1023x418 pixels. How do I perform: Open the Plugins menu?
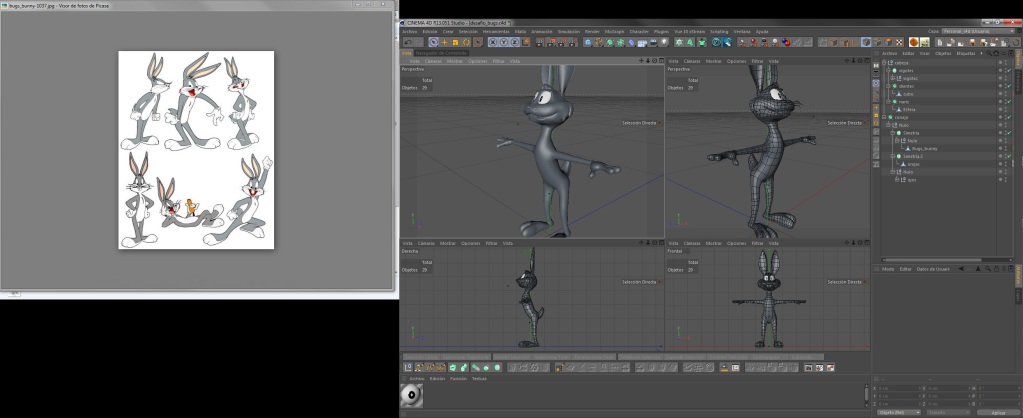click(x=662, y=31)
